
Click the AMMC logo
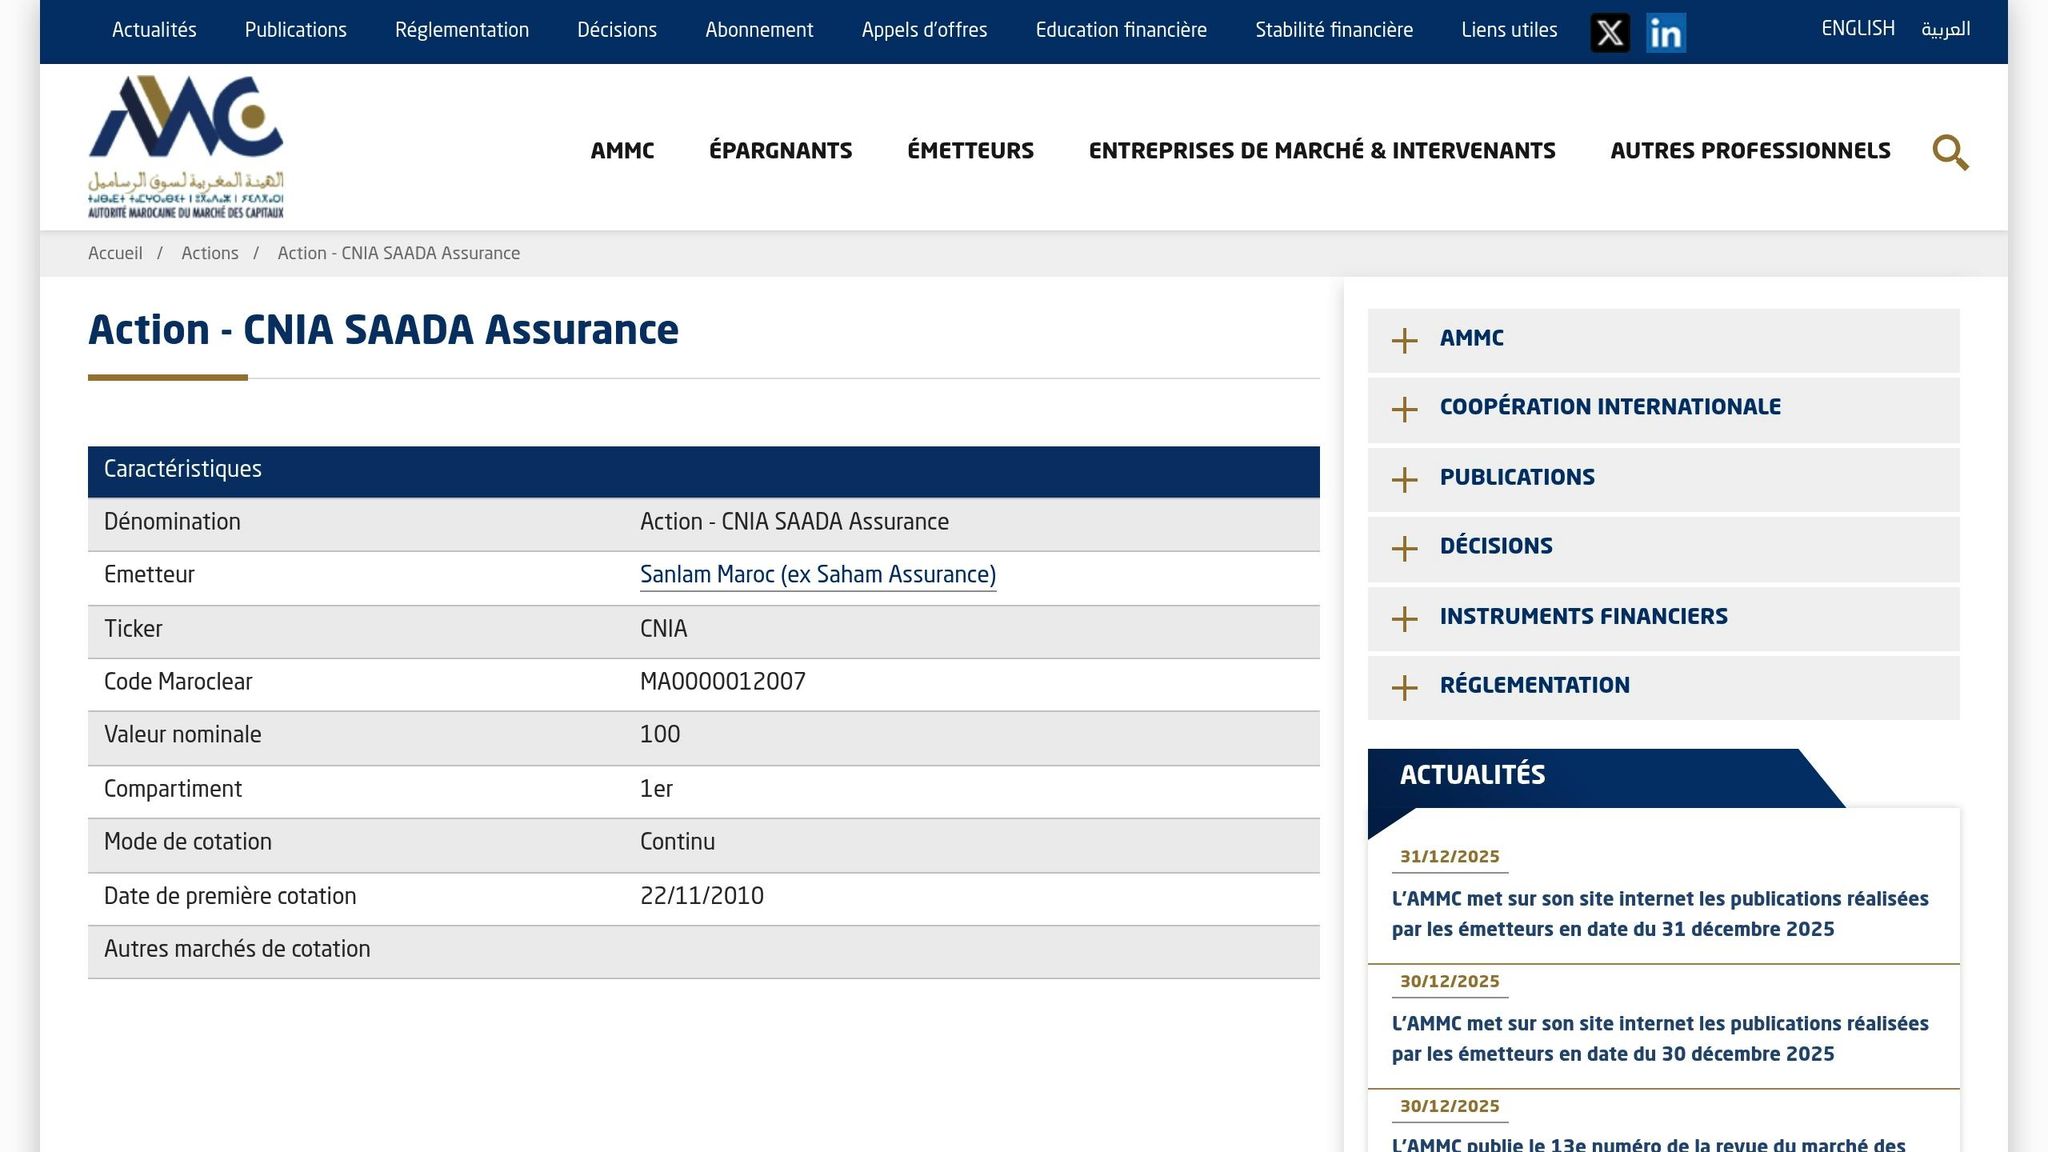(x=186, y=146)
